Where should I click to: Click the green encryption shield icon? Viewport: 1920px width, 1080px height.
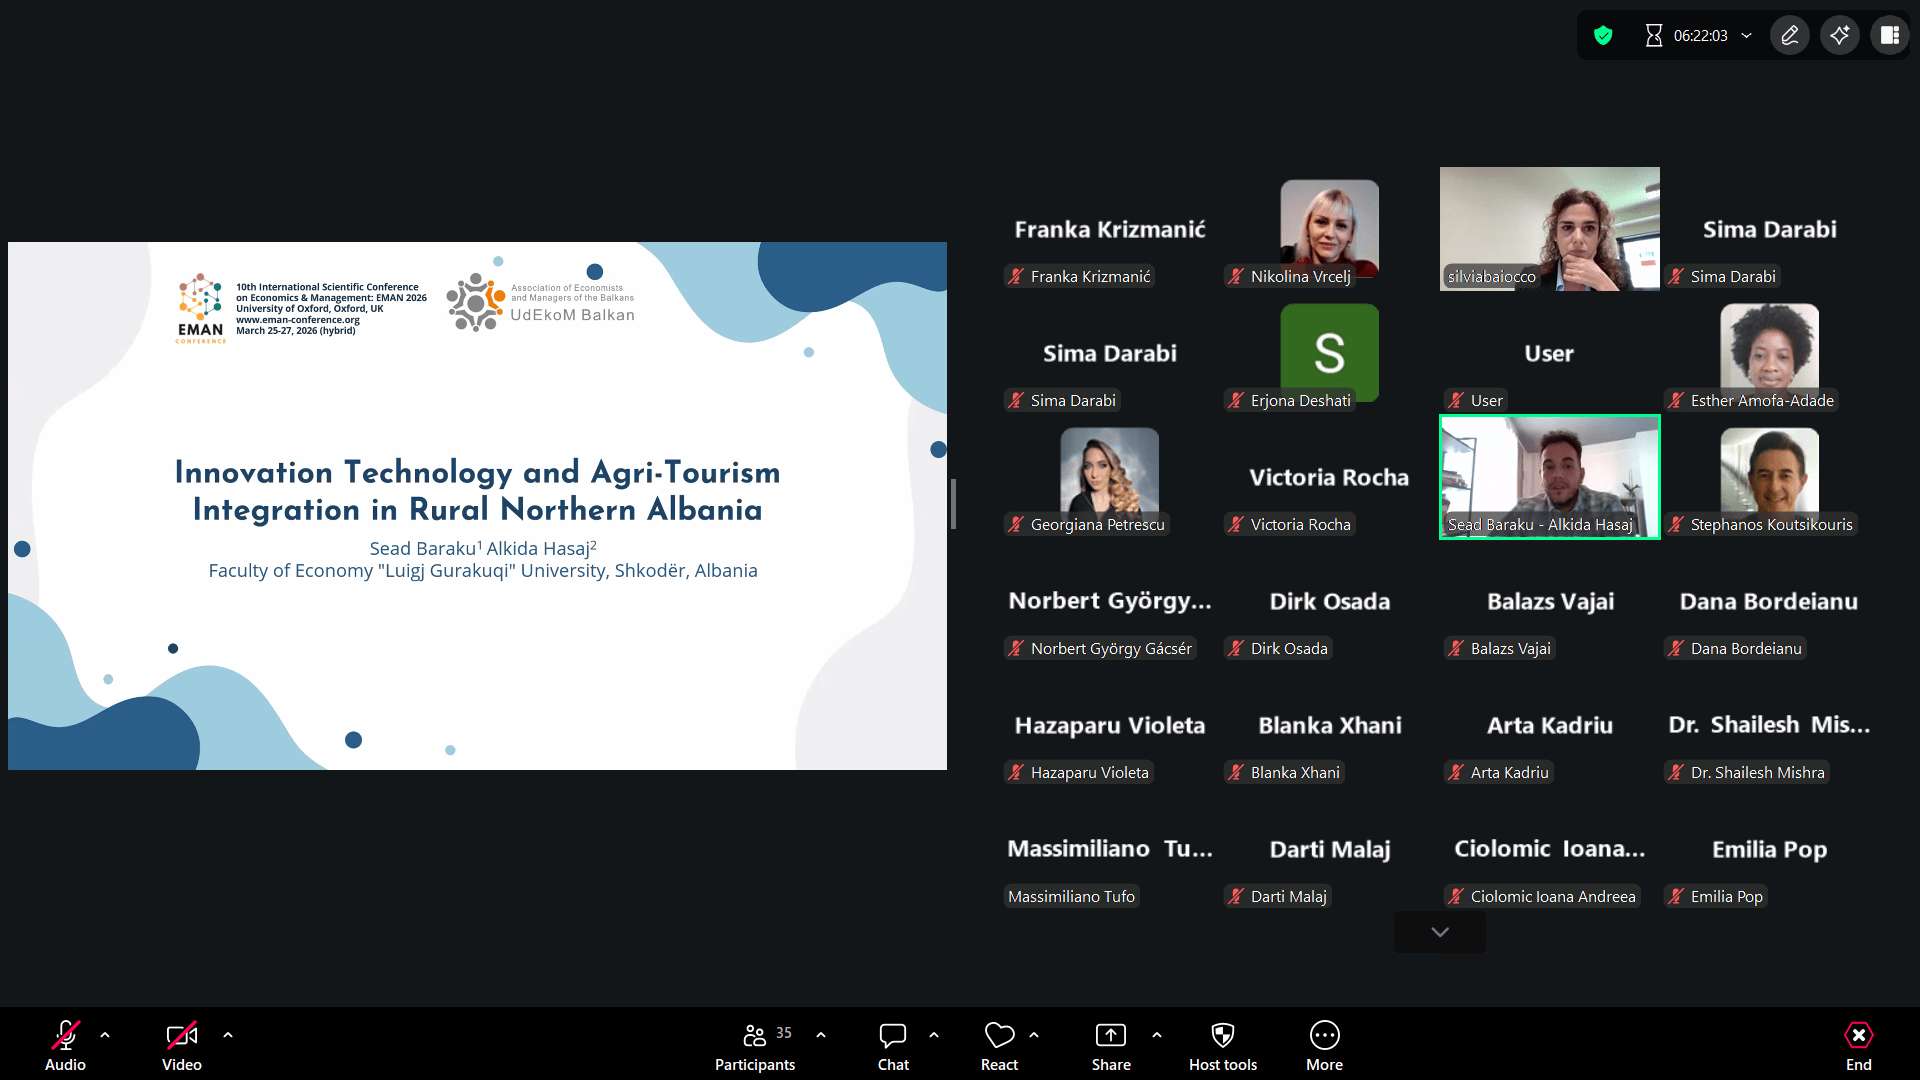click(x=1603, y=36)
